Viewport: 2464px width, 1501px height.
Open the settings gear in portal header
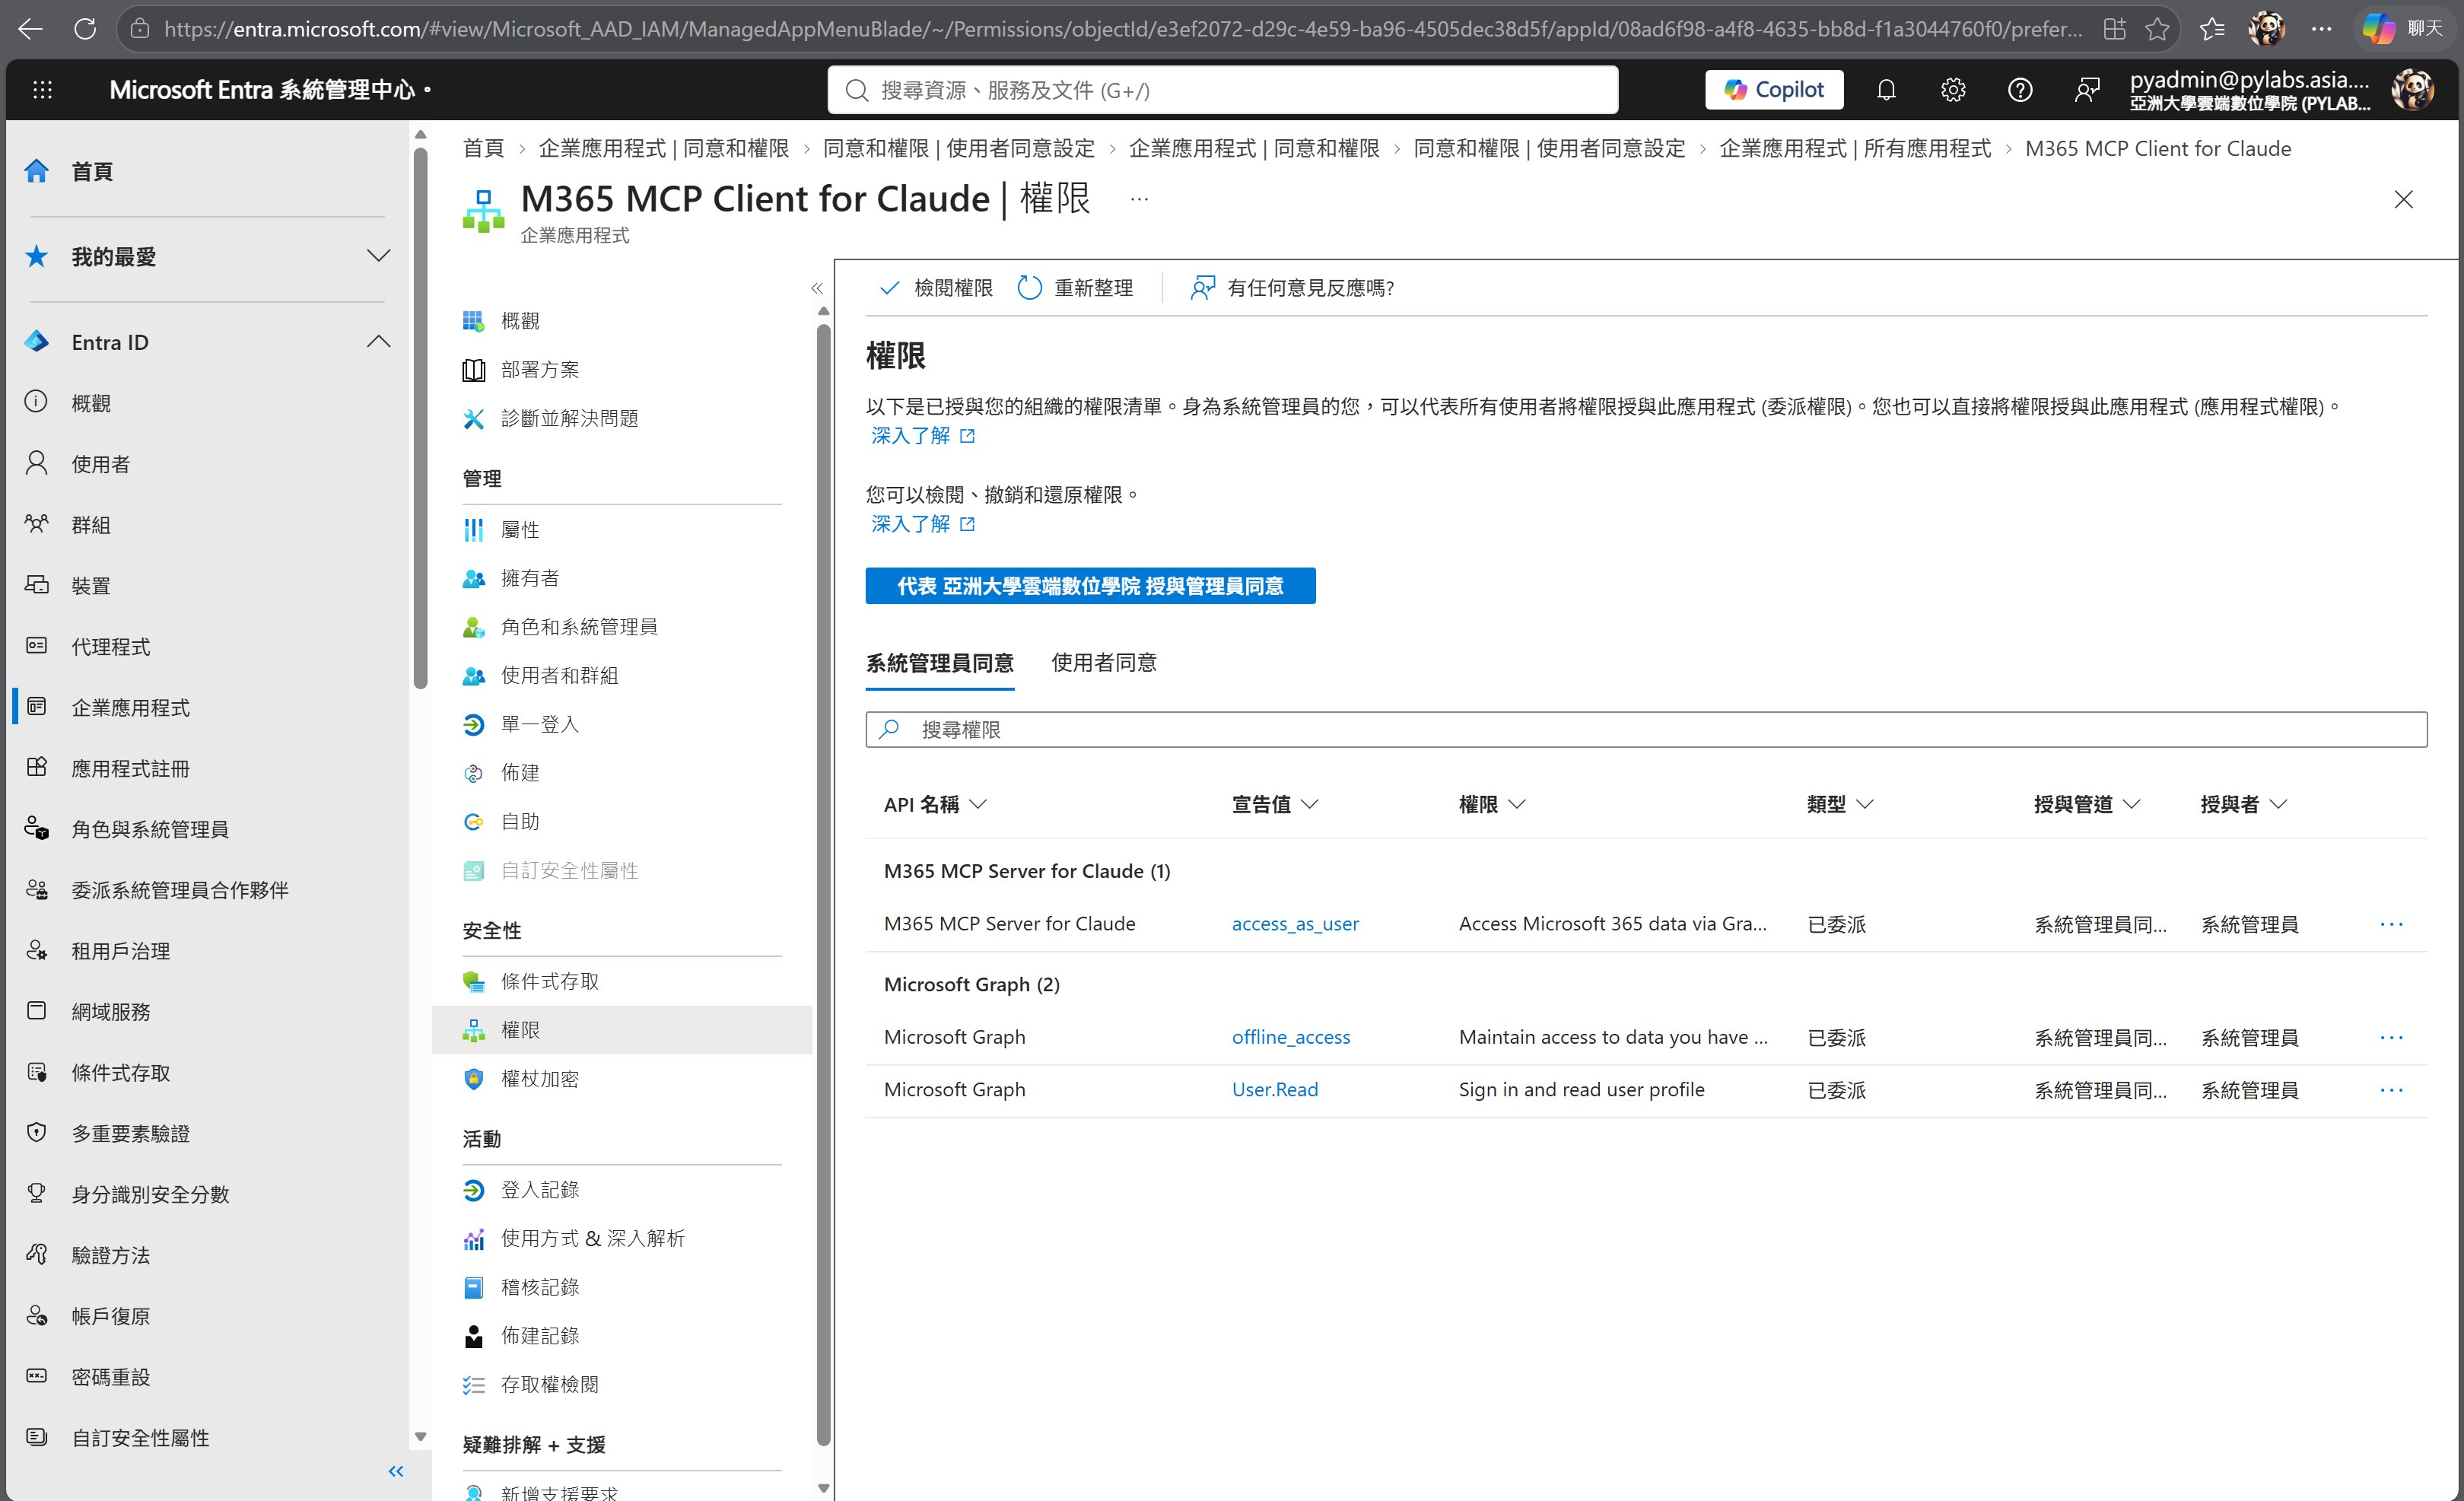(x=1953, y=90)
